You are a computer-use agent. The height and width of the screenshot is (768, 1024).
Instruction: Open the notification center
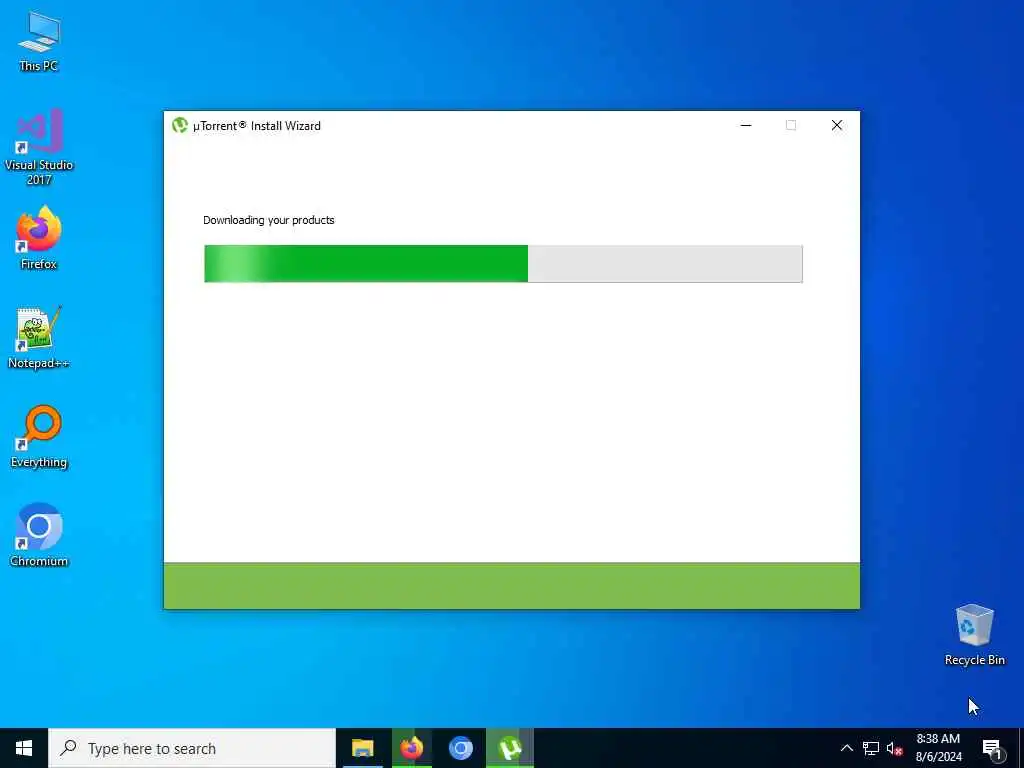tap(992, 748)
